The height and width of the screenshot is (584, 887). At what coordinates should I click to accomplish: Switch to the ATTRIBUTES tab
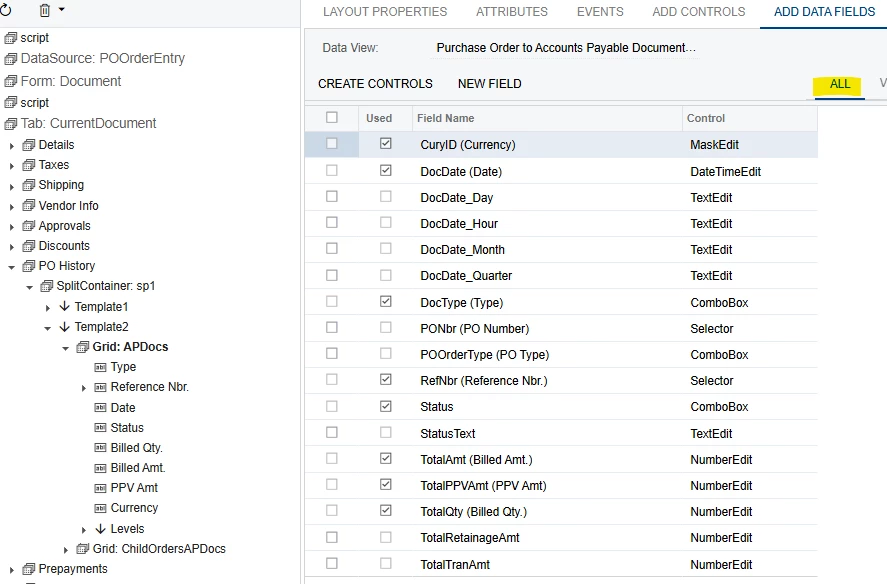point(511,12)
